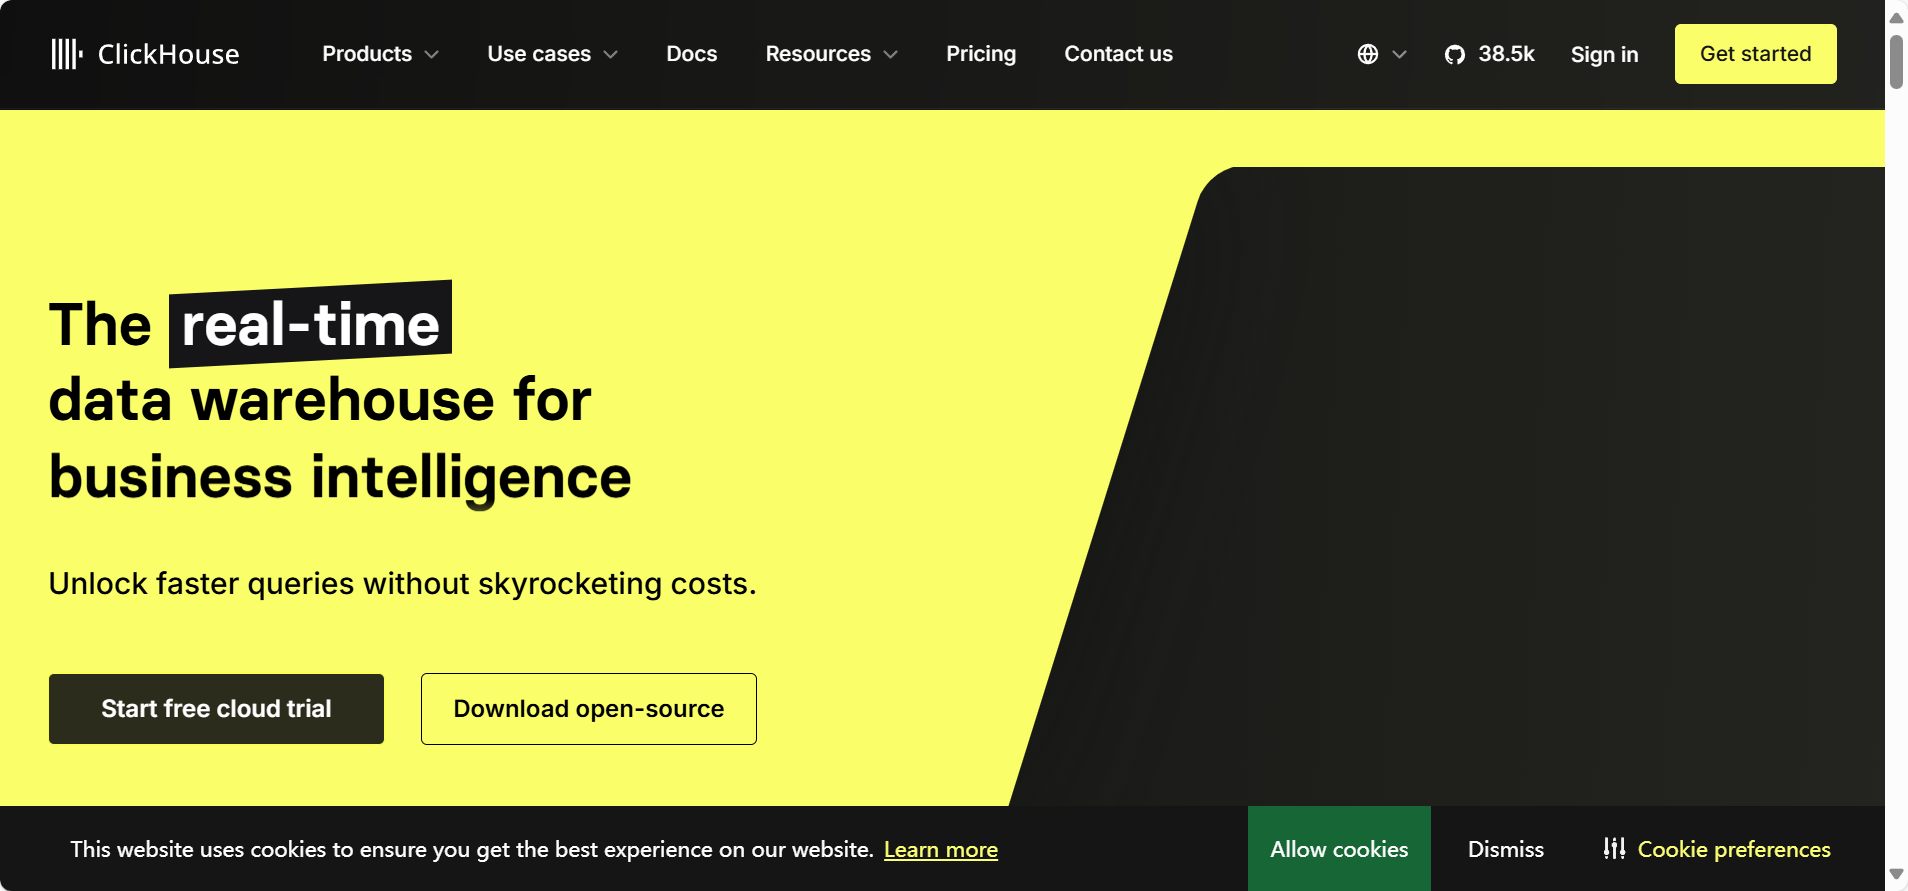Open the language dropdown chevron
Image resolution: width=1908 pixels, height=891 pixels.
pos(1400,54)
